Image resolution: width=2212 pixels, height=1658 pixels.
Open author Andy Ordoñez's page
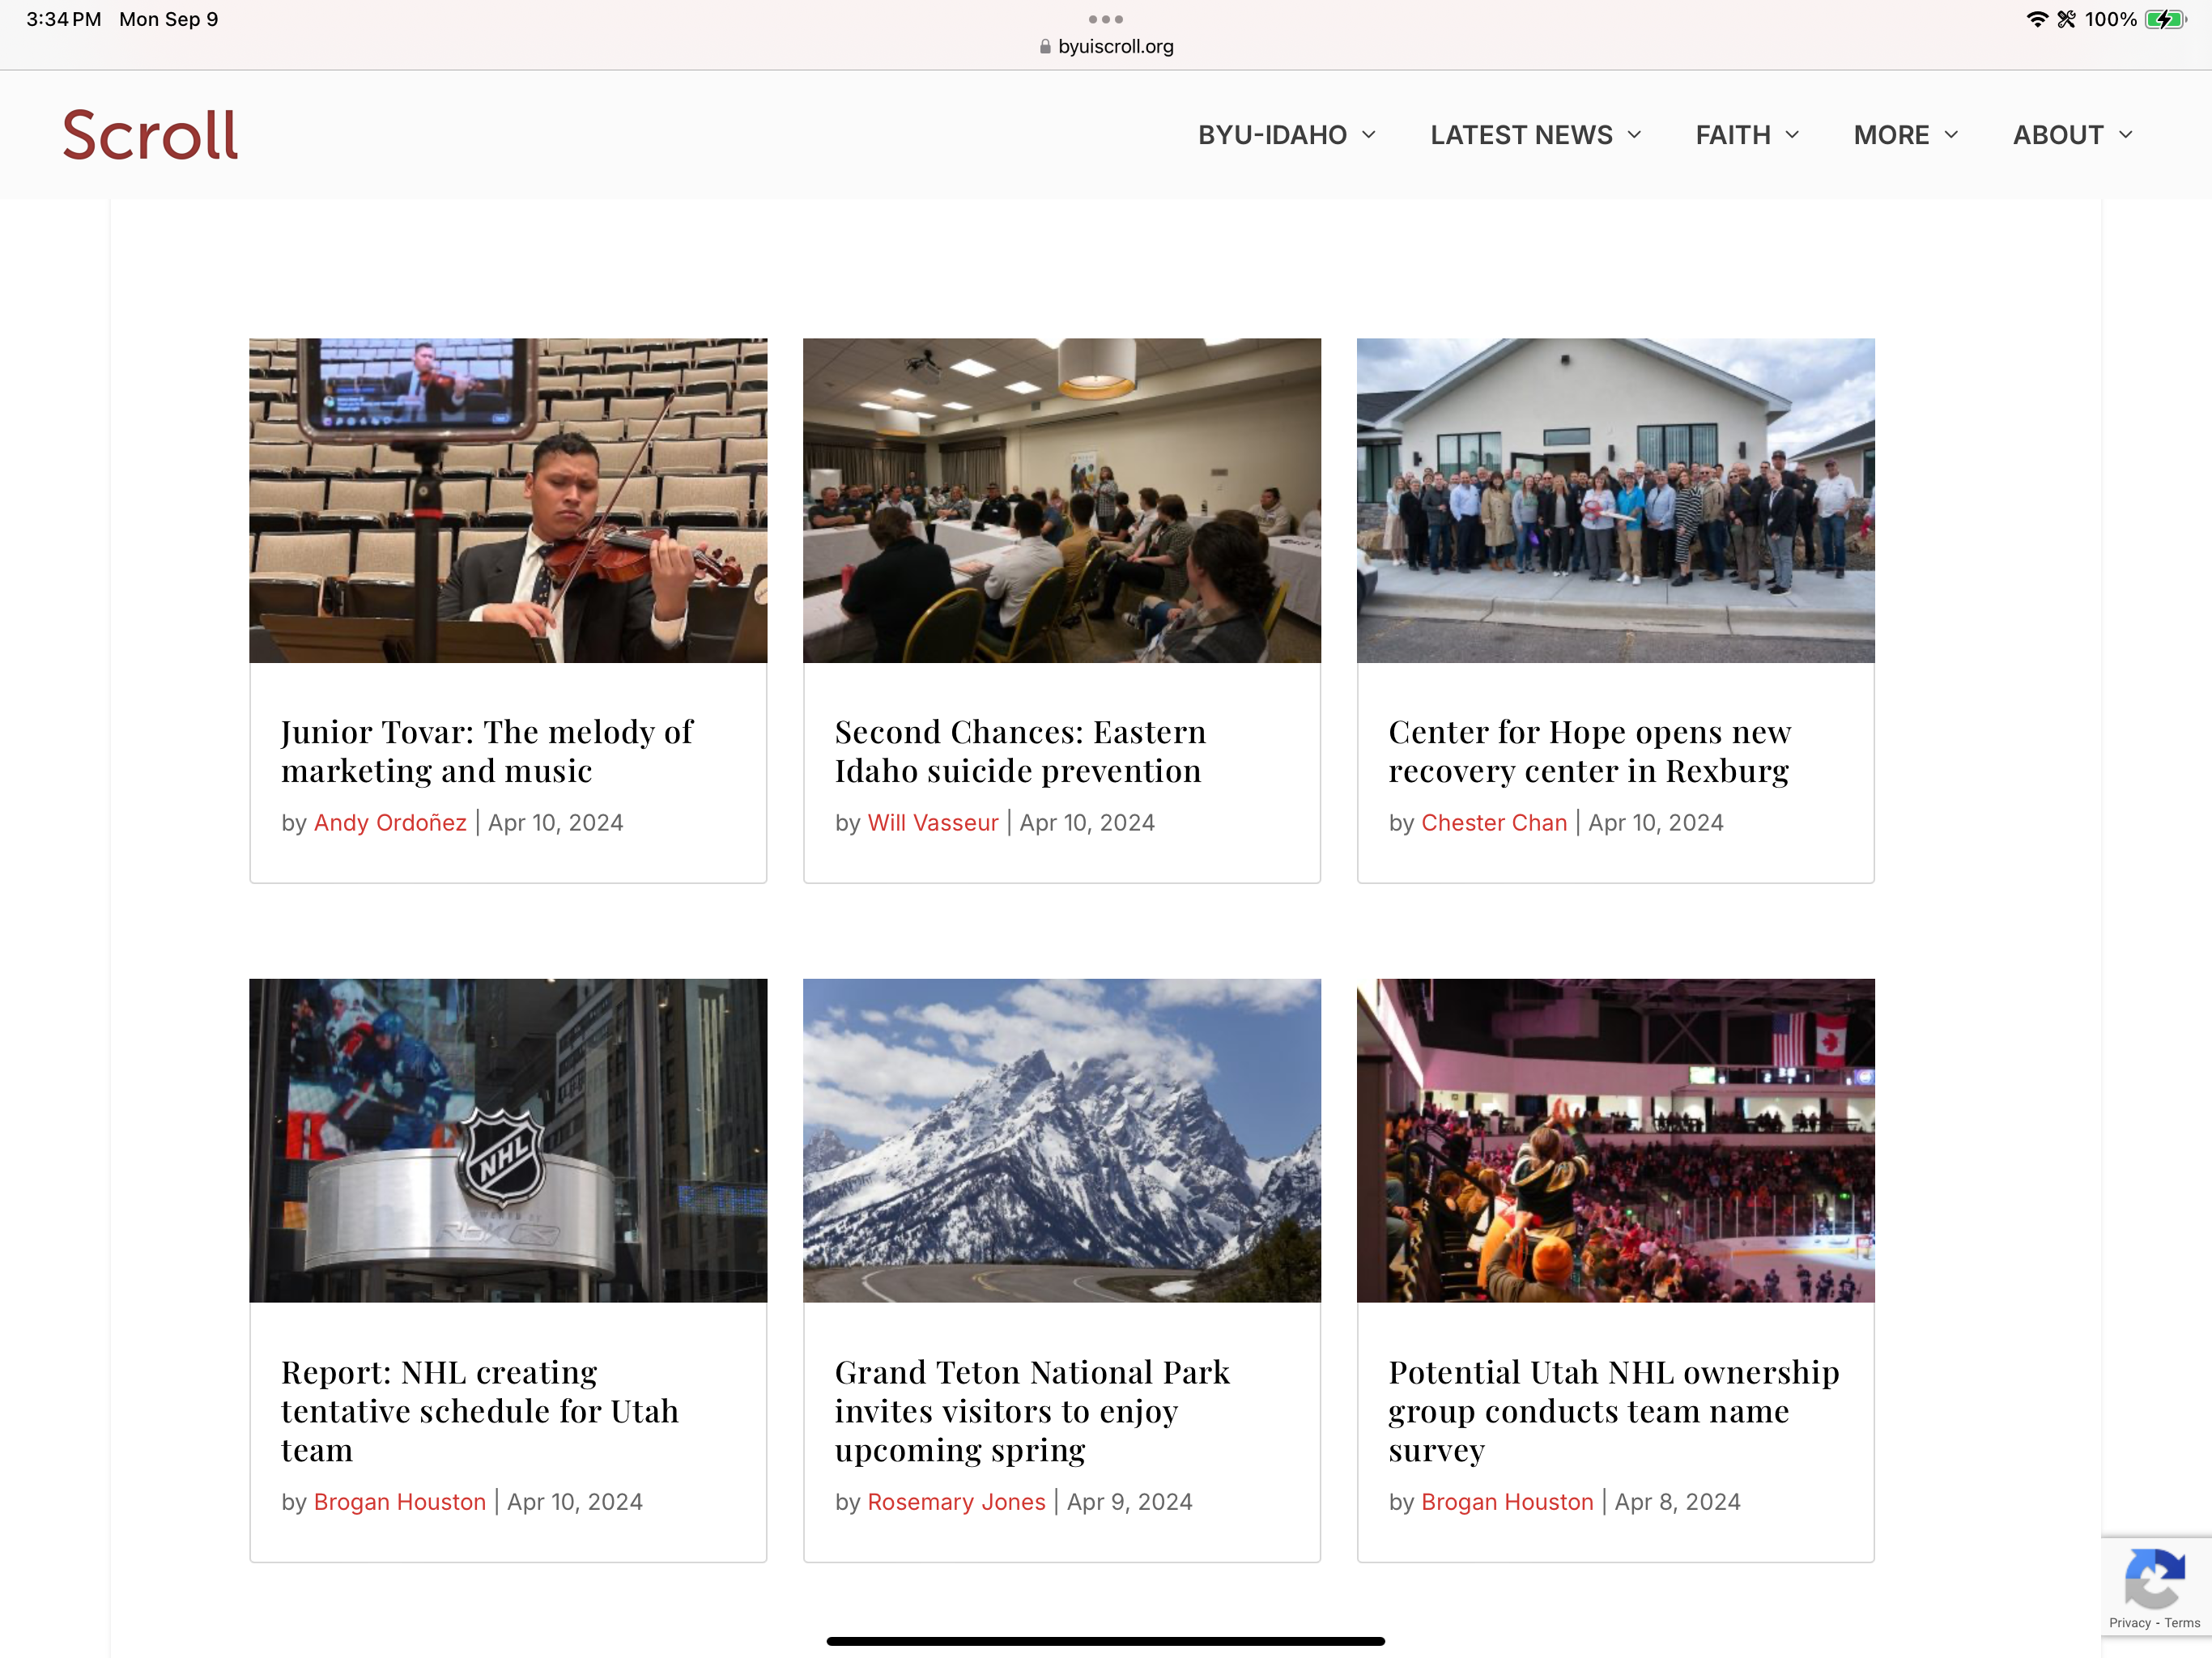390,823
